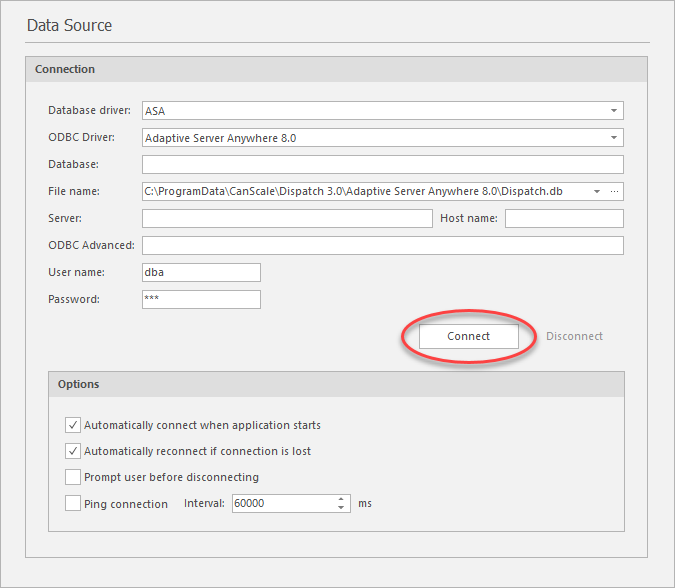Focus the ODBC Advanced field
The height and width of the screenshot is (588, 675).
coord(382,245)
